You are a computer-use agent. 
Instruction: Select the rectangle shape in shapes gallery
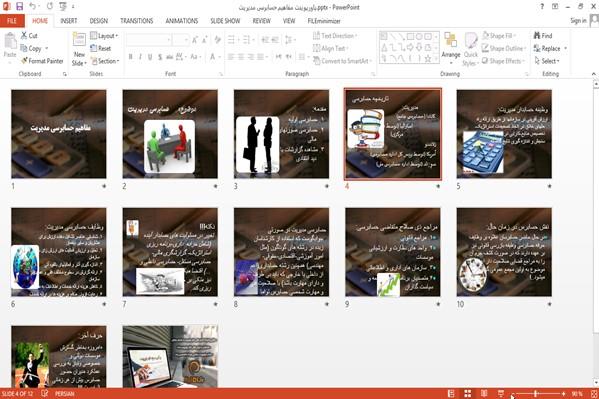tap(410, 36)
